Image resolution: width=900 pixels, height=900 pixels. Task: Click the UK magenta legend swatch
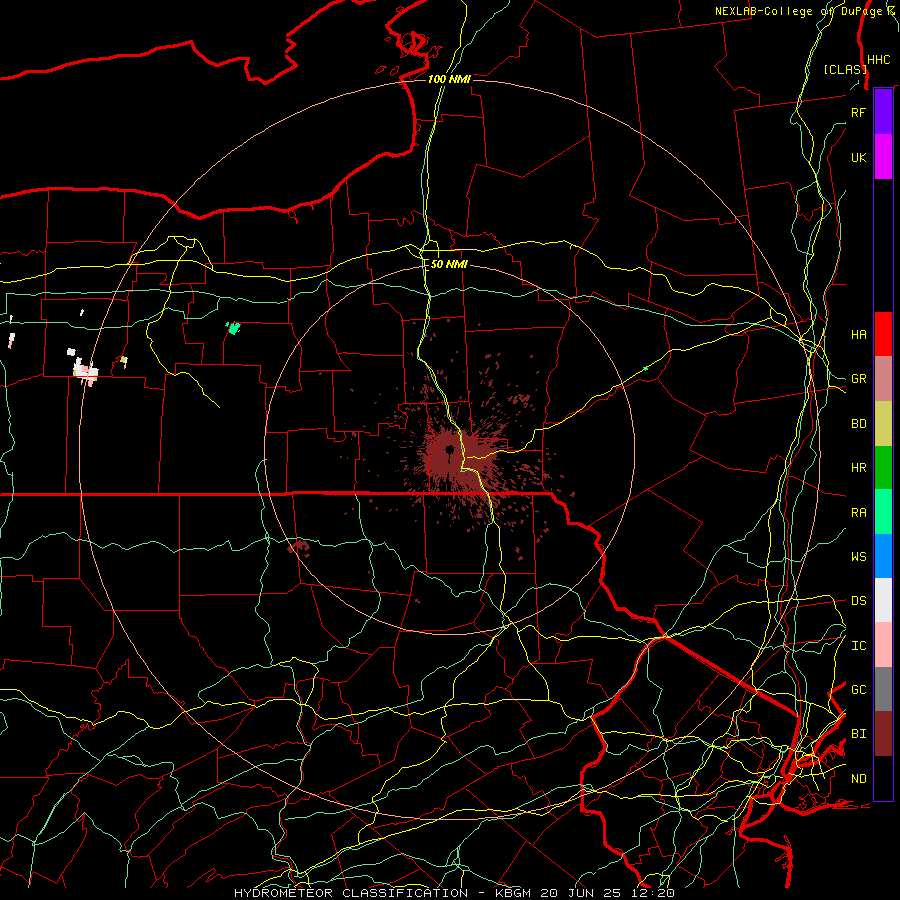point(883,157)
